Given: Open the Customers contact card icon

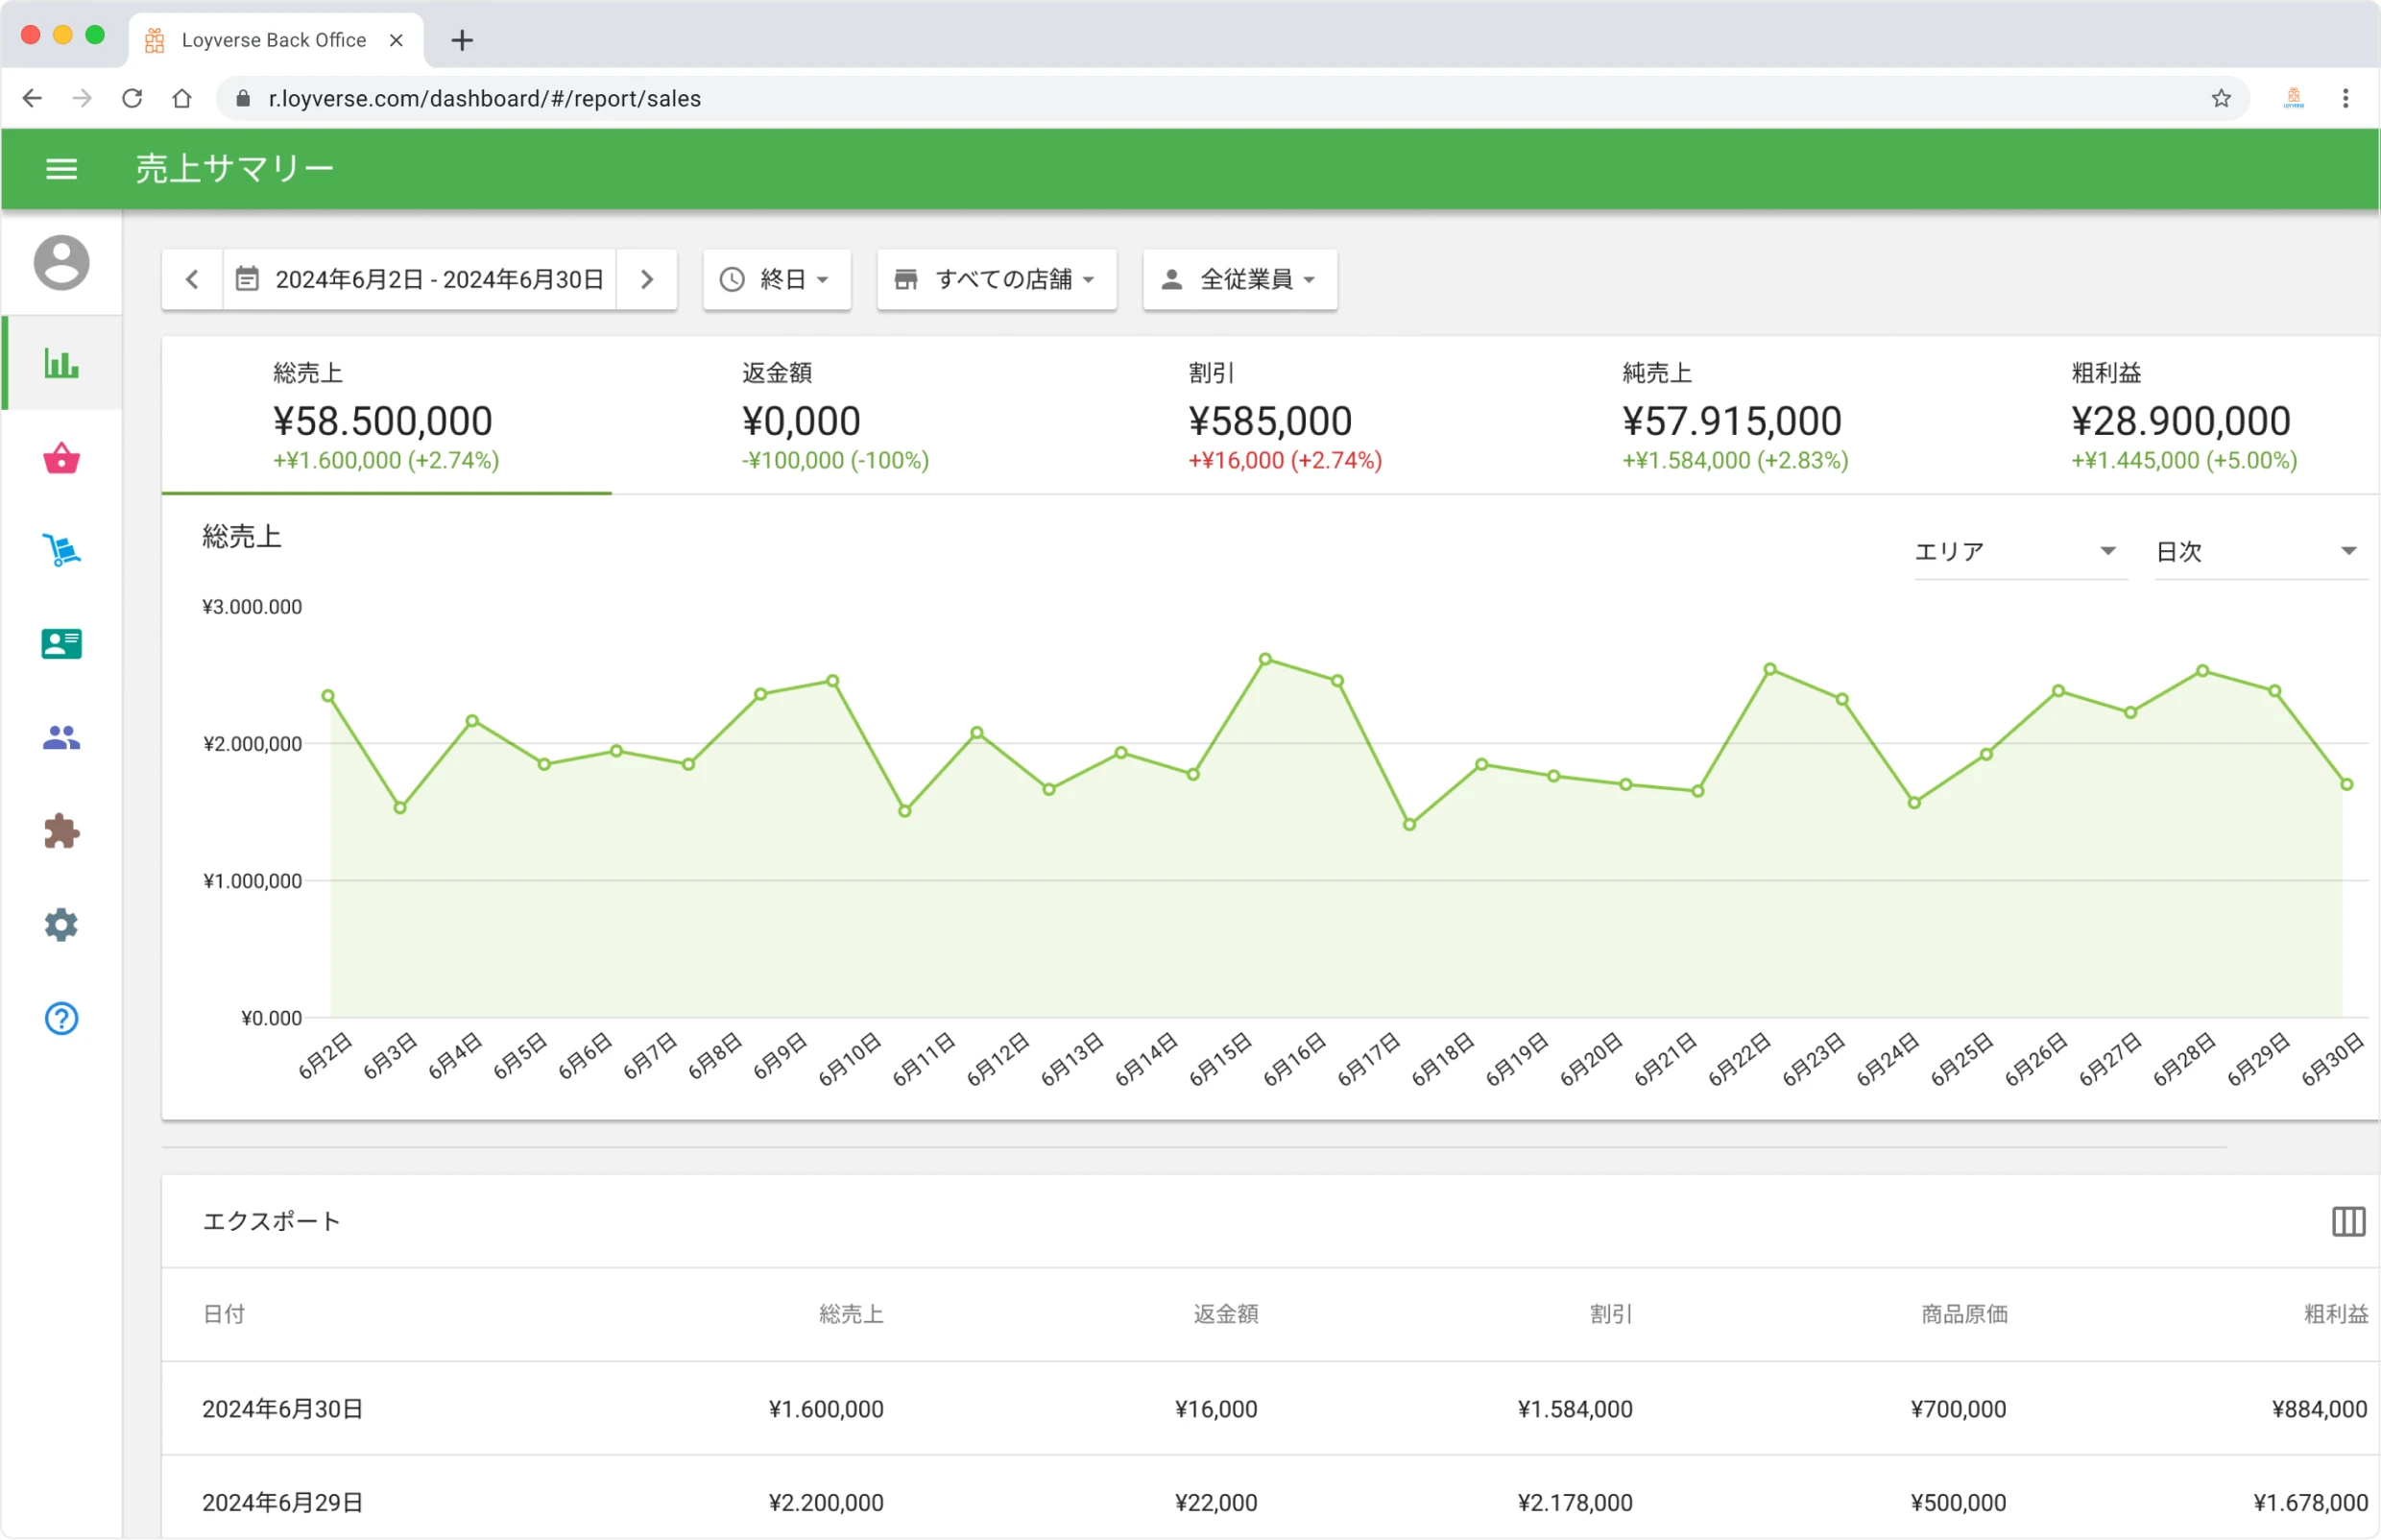Looking at the screenshot, I should click(x=61, y=643).
